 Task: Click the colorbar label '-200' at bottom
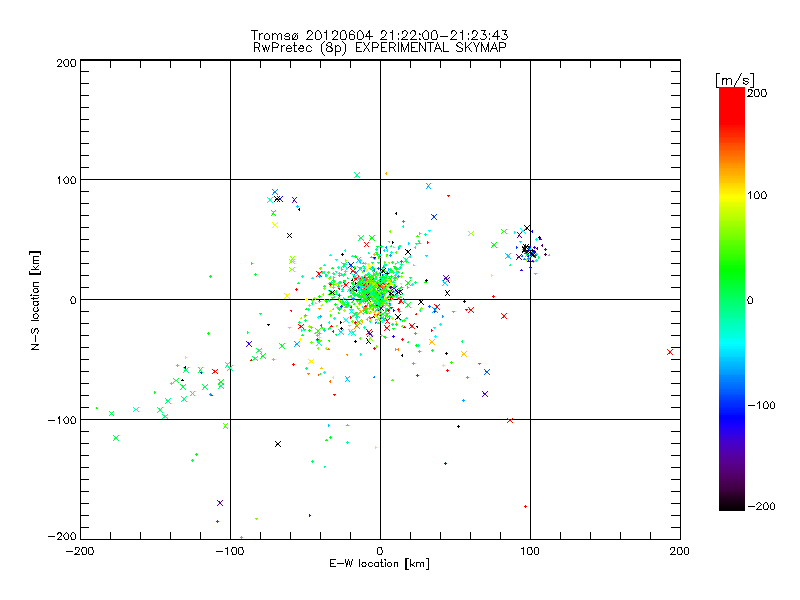[x=761, y=506]
